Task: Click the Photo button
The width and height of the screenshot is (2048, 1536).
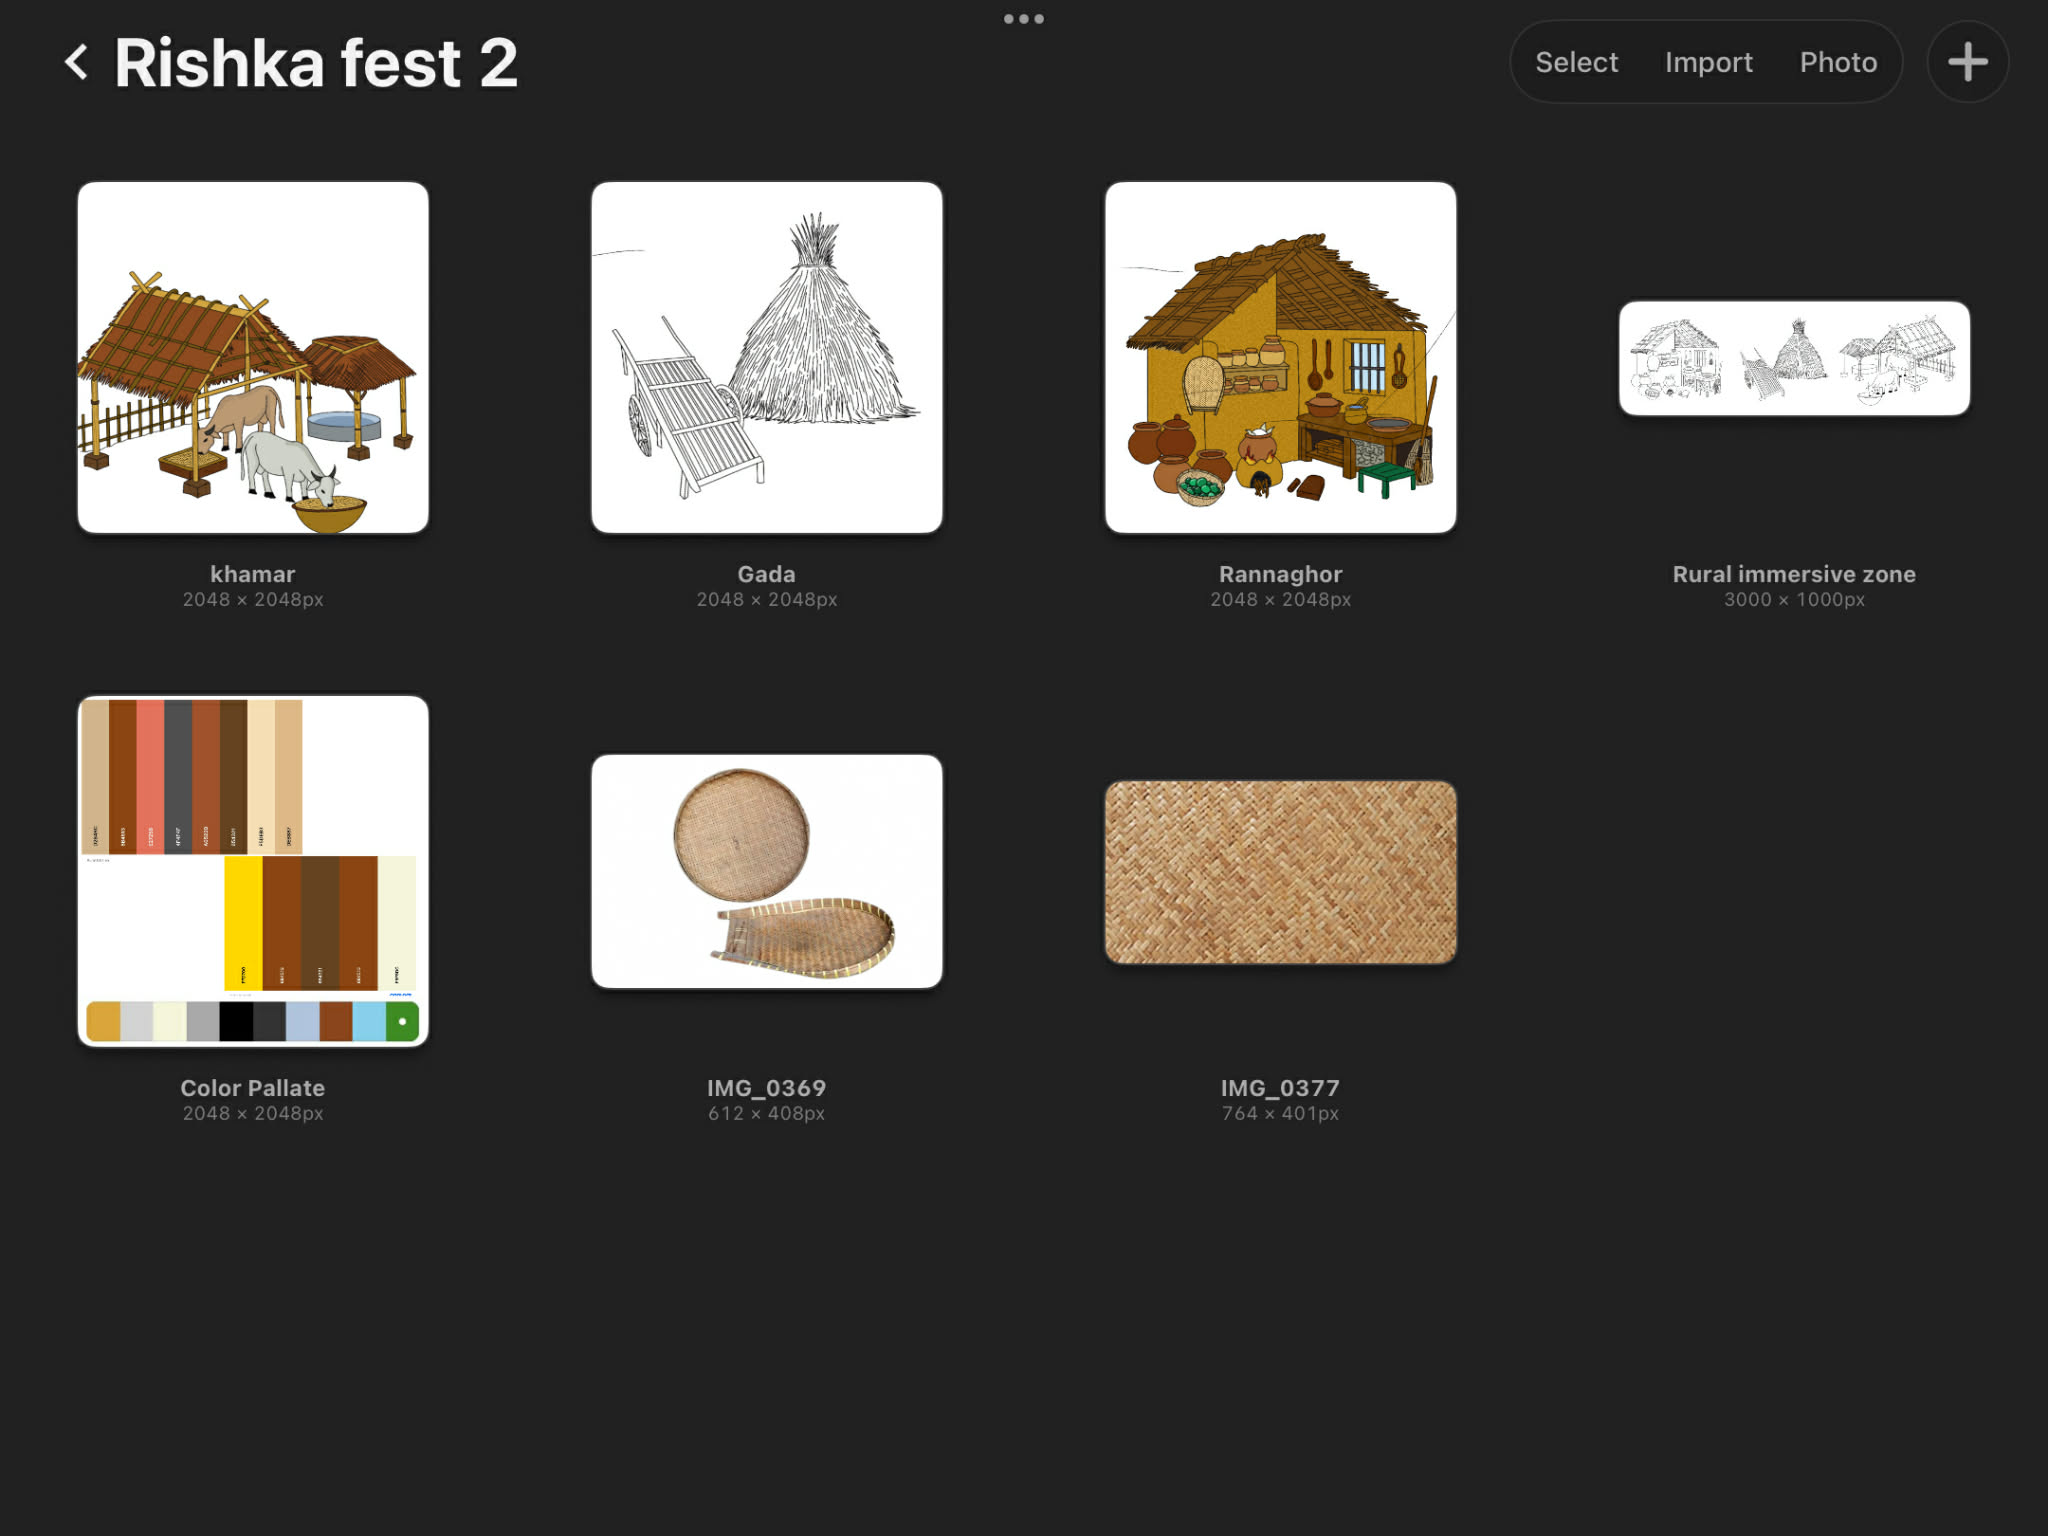Action: (1838, 62)
